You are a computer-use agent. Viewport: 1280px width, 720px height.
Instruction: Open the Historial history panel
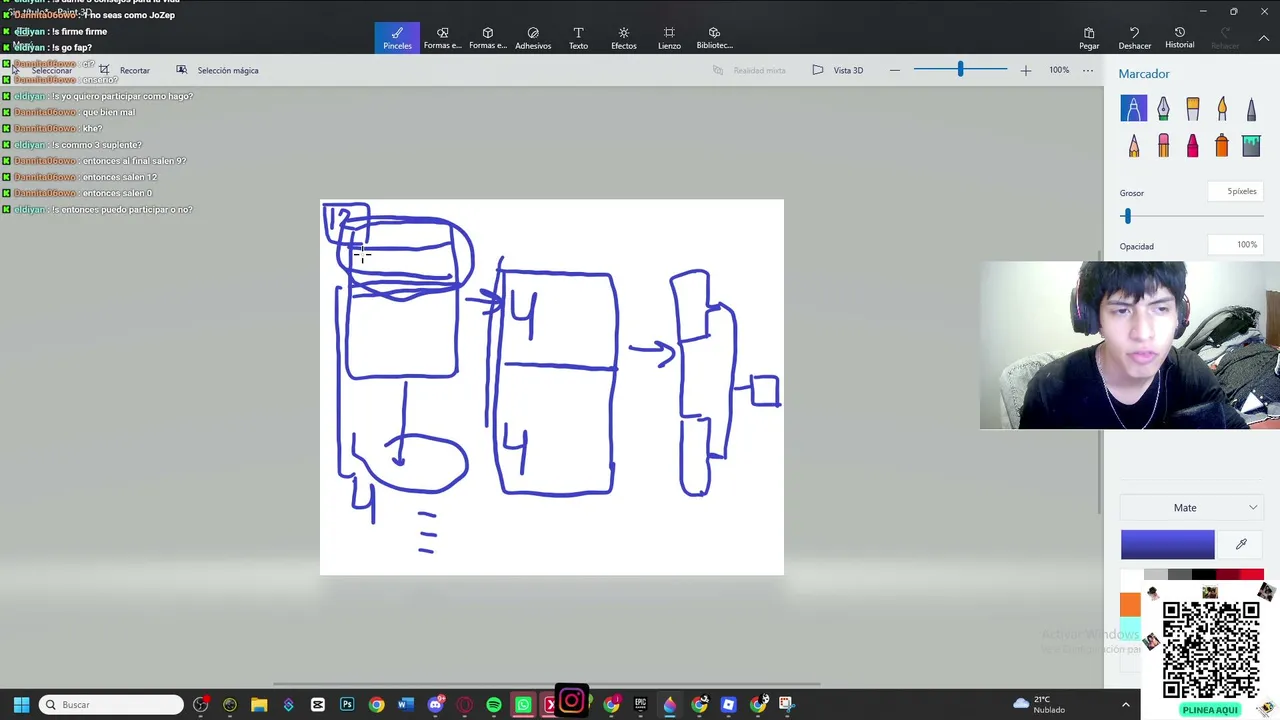pos(1179,38)
